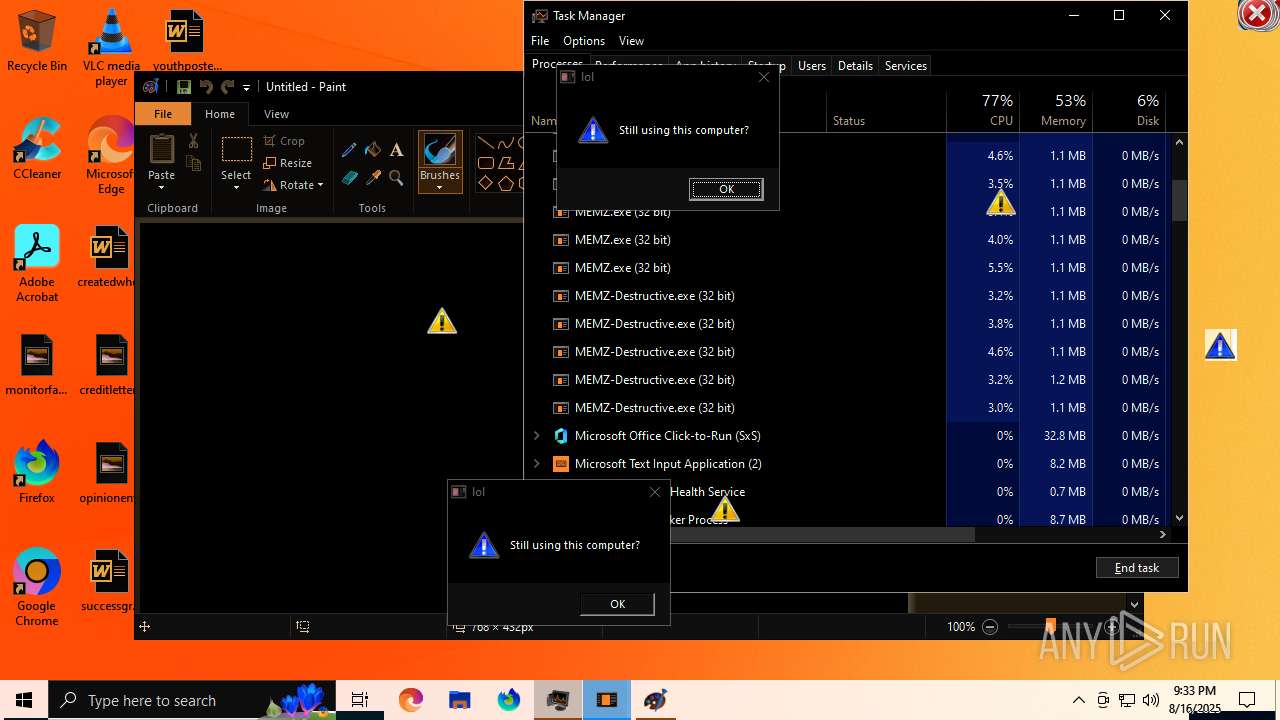The width and height of the screenshot is (1280, 720).
Task: Click OK in lower lol dialog
Action: click(x=617, y=604)
